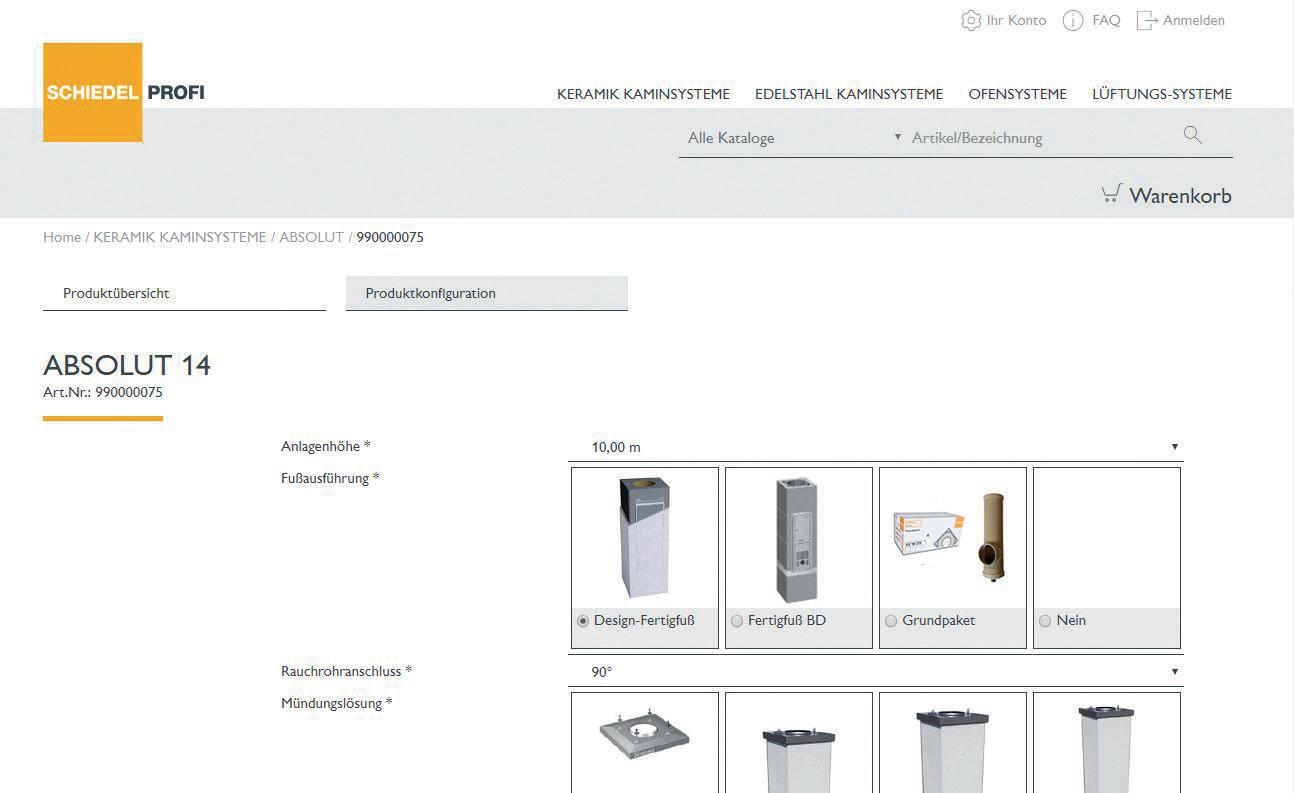Select the Fertigfuß BD radio button
Image resolution: width=1294 pixels, height=793 pixels.
click(x=737, y=621)
